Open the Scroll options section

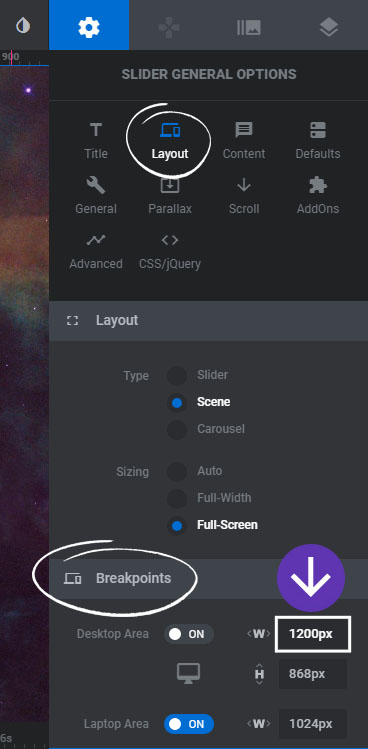click(x=244, y=195)
